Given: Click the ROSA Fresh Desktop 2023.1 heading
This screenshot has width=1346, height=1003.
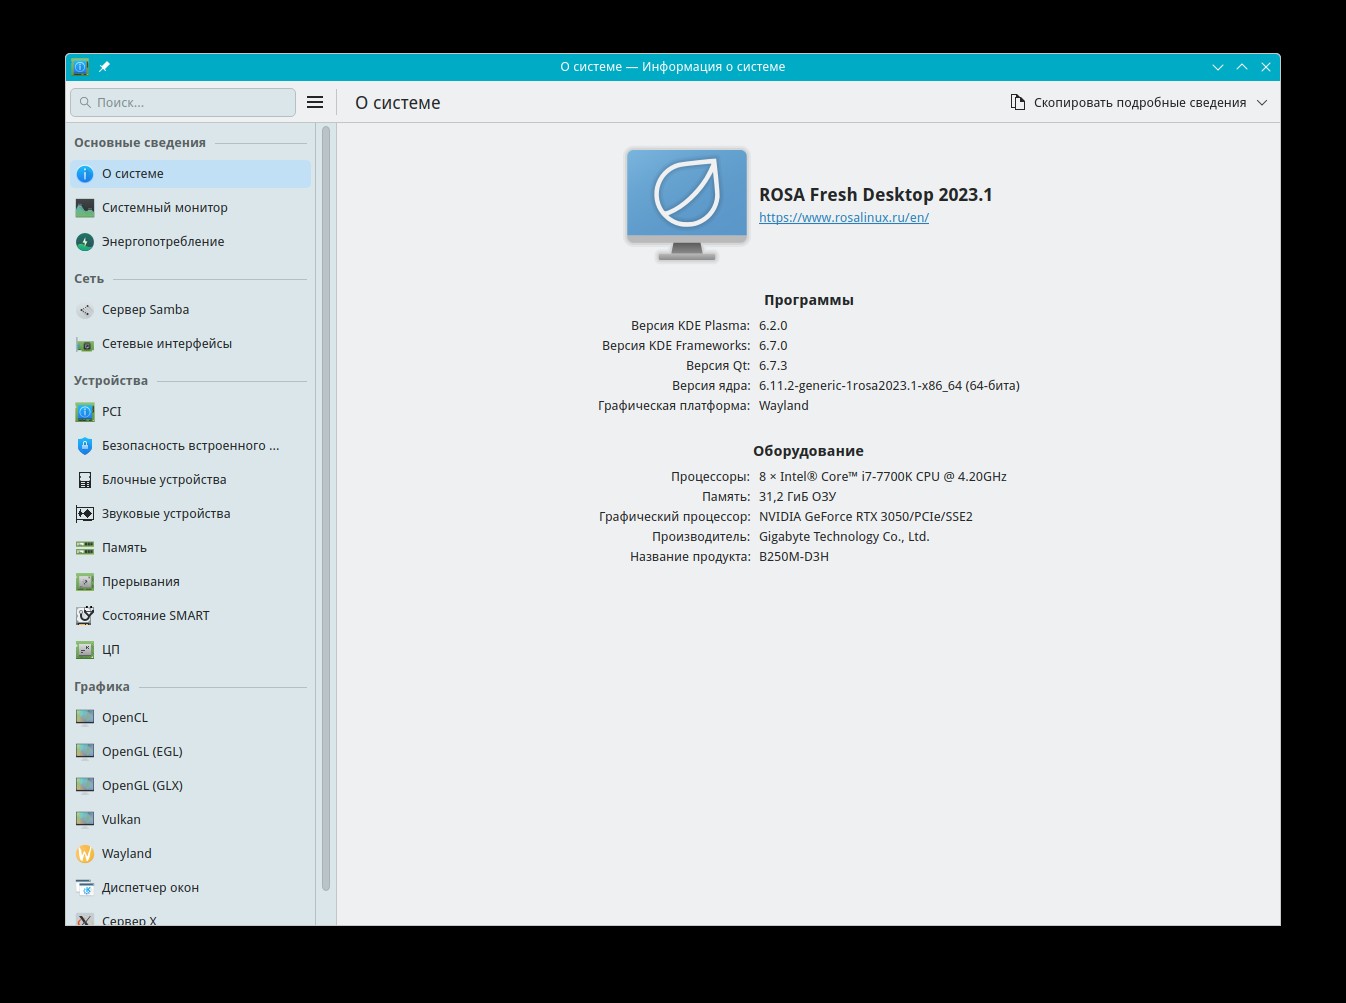Looking at the screenshot, I should pos(876,195).
